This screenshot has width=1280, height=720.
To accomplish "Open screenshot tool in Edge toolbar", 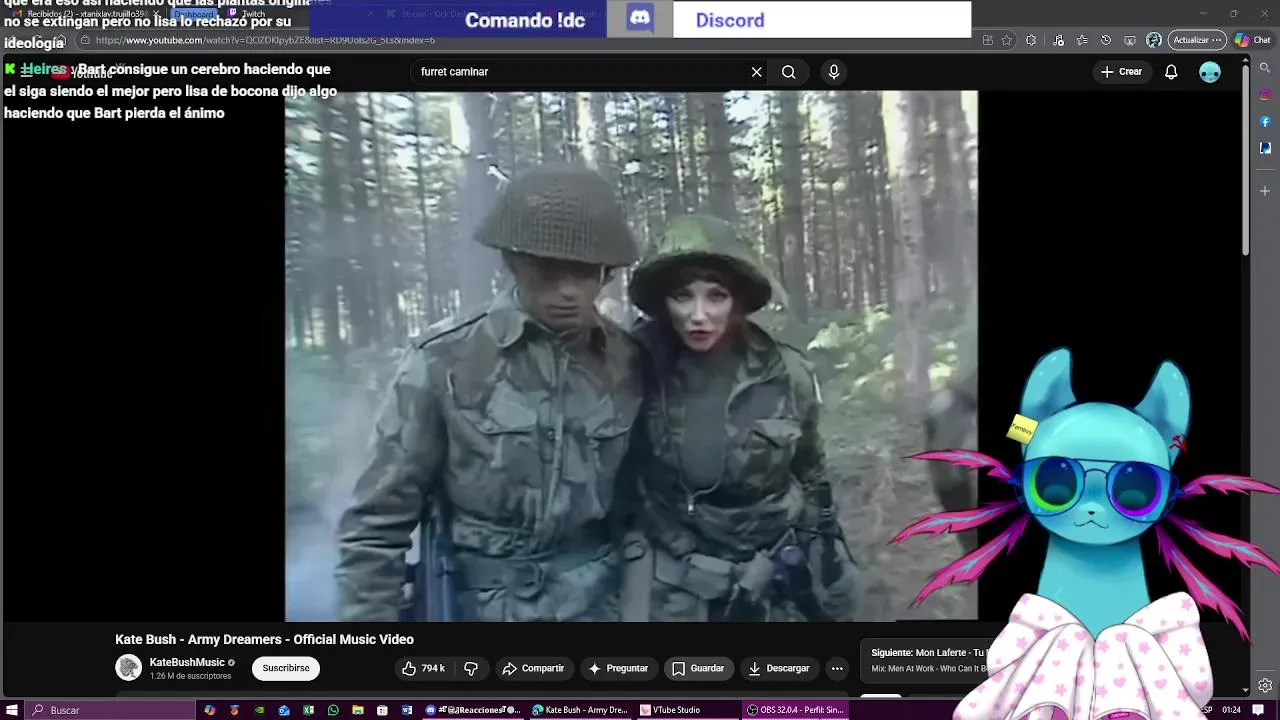I will [1130, 40].
